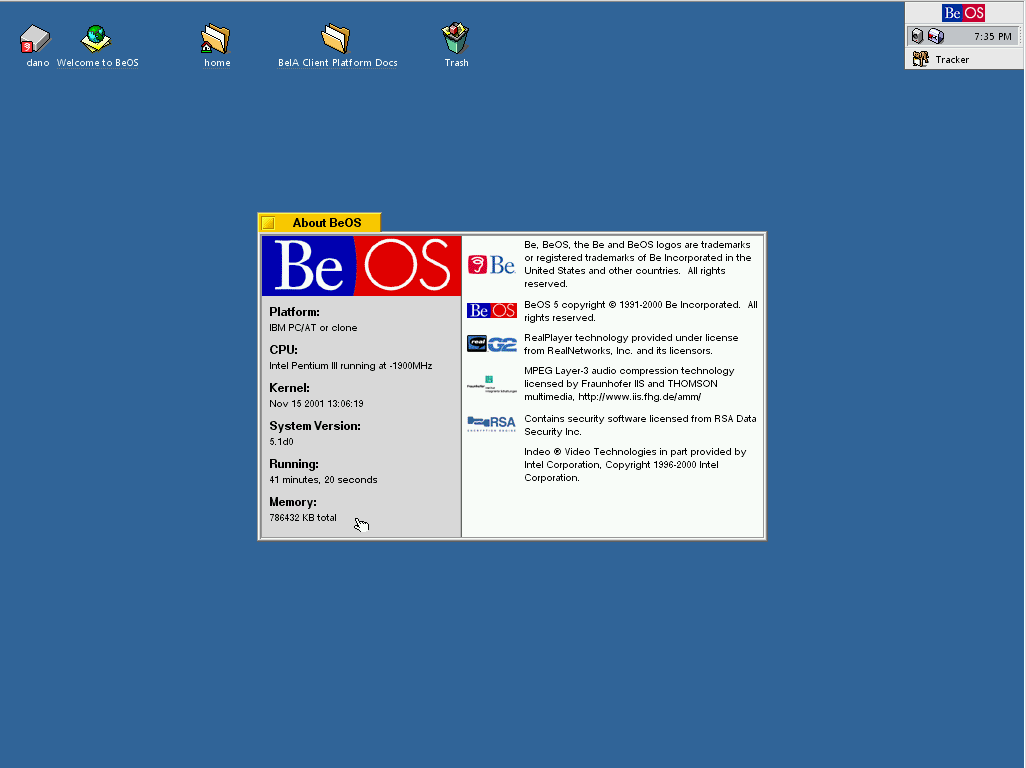1026x768 pixels.
Task: Click the RSA Data Security text
Action: [640, 425]
